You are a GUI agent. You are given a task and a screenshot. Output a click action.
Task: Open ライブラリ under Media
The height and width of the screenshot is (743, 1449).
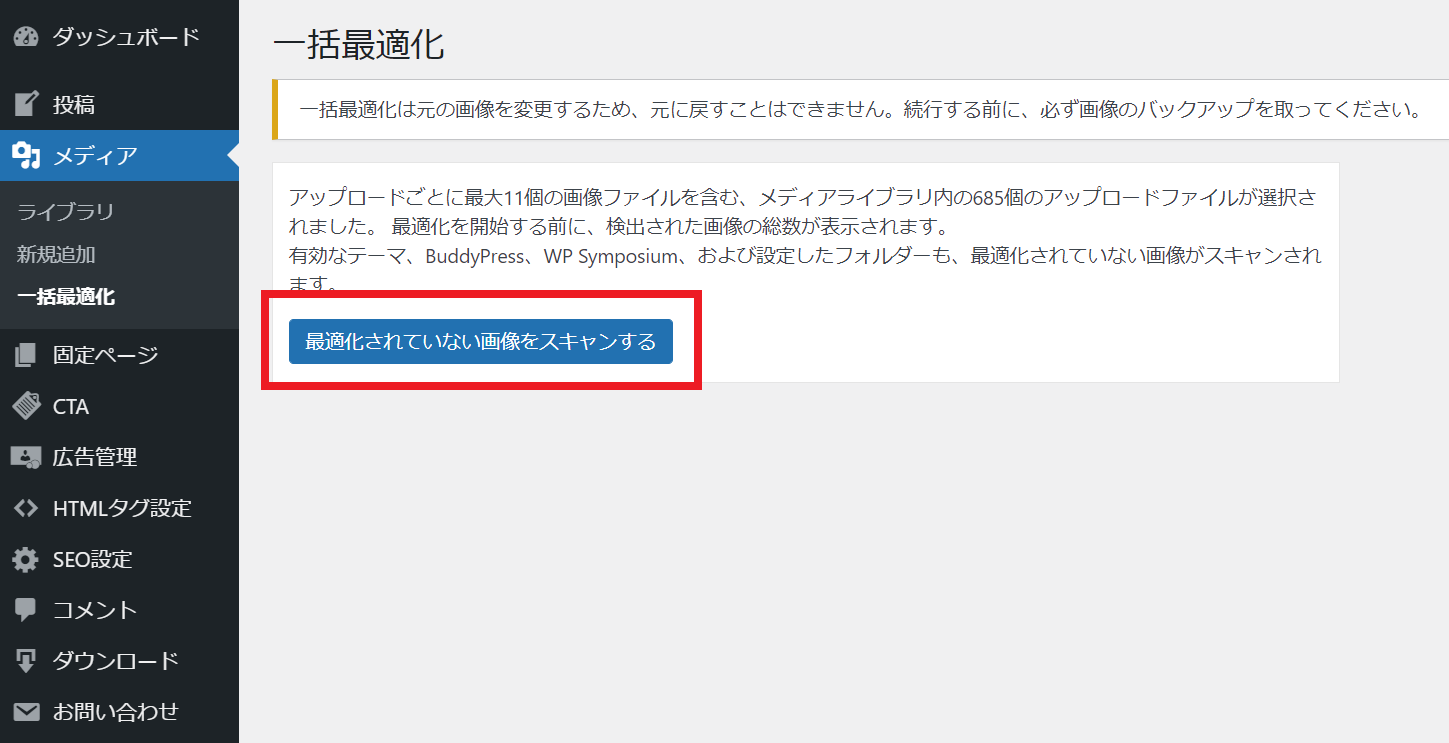[65, 212]
